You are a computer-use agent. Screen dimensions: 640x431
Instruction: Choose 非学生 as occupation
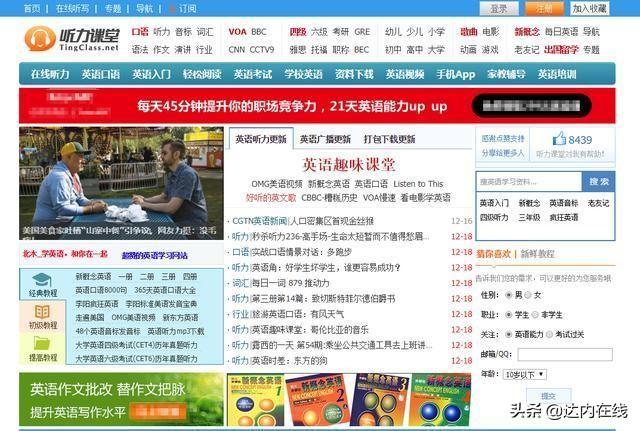535,315
